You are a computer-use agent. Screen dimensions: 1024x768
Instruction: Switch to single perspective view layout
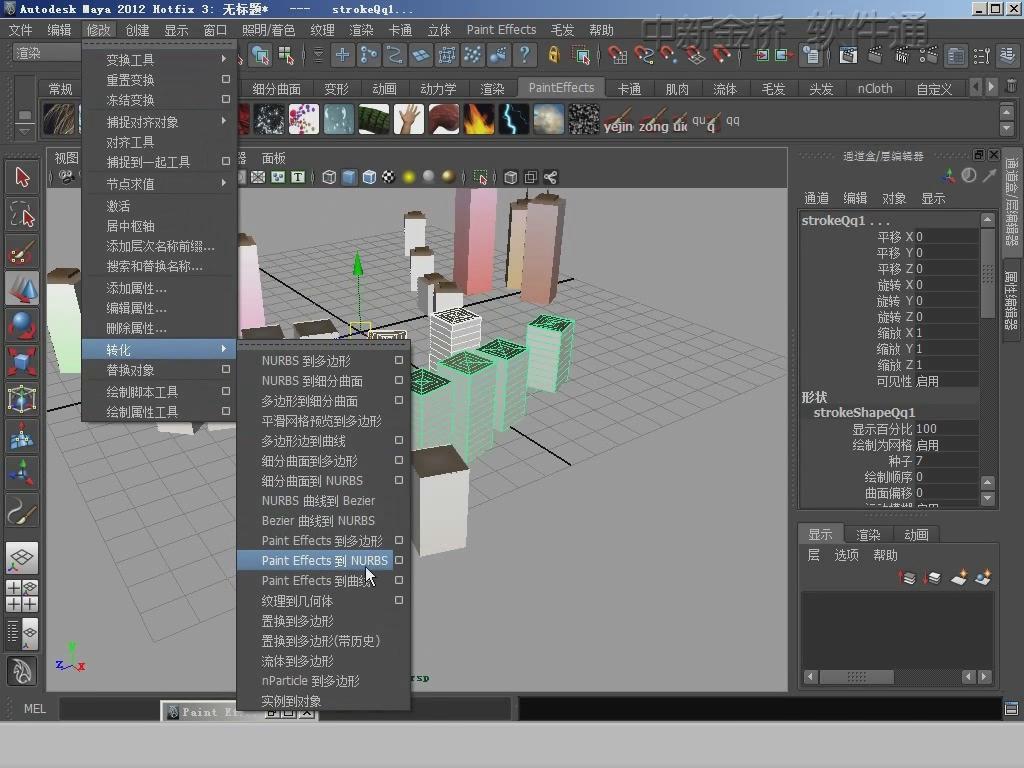pyautogui.click(x=22, y=558)
